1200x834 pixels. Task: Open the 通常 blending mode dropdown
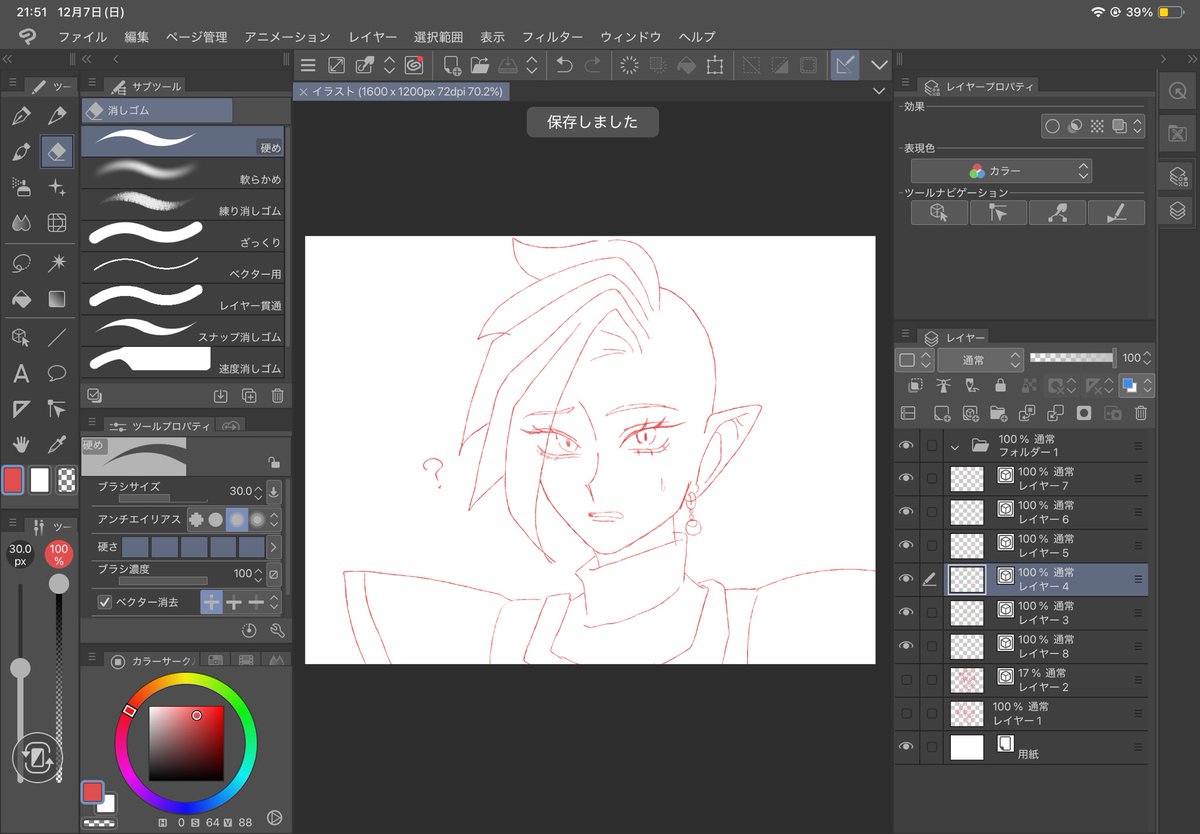tap(980, 358)
